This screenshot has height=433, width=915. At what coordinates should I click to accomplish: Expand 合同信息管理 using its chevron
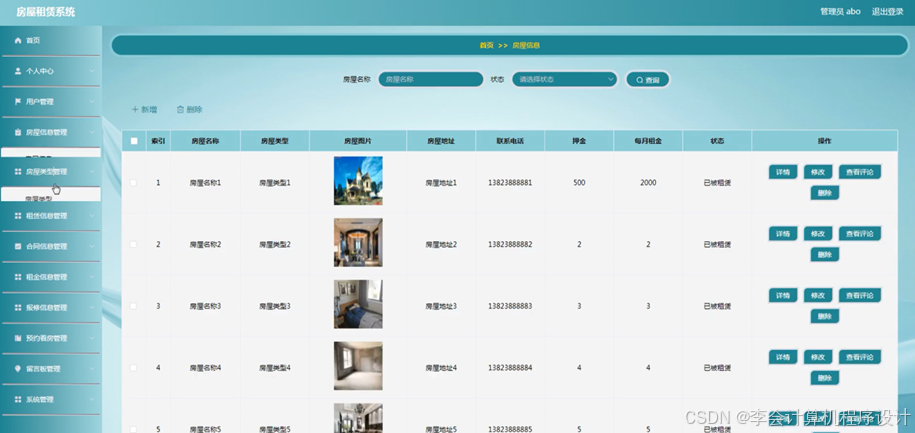pos(92,246)
